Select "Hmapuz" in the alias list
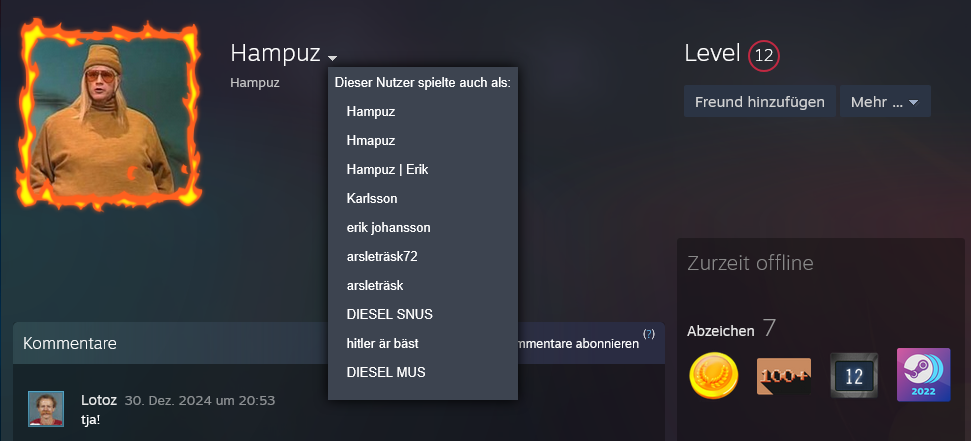Viewport: 971px width, 441px height. (371, 141)
